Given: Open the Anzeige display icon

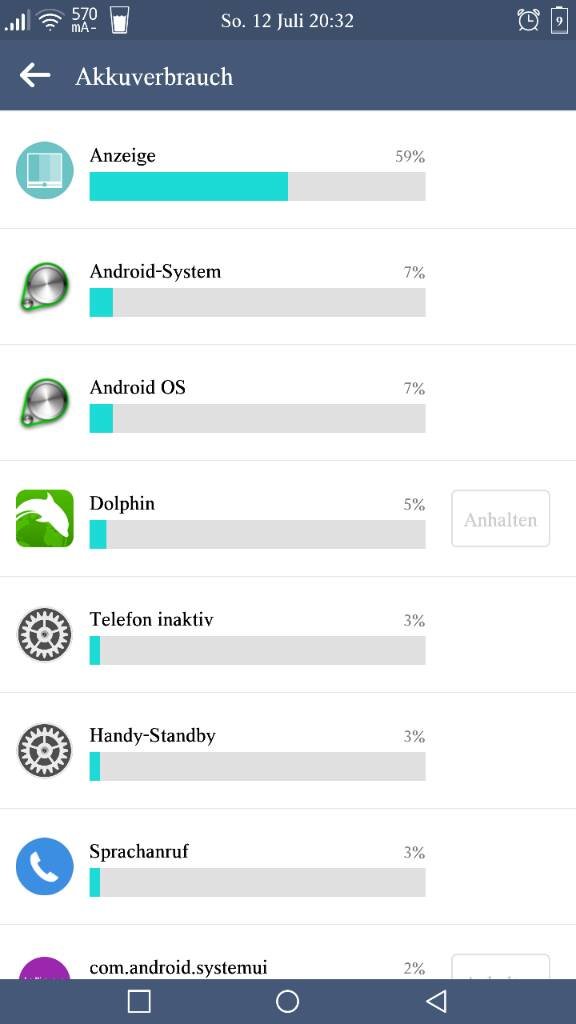Looking at the screenshot, I should [x=44, y=170].
